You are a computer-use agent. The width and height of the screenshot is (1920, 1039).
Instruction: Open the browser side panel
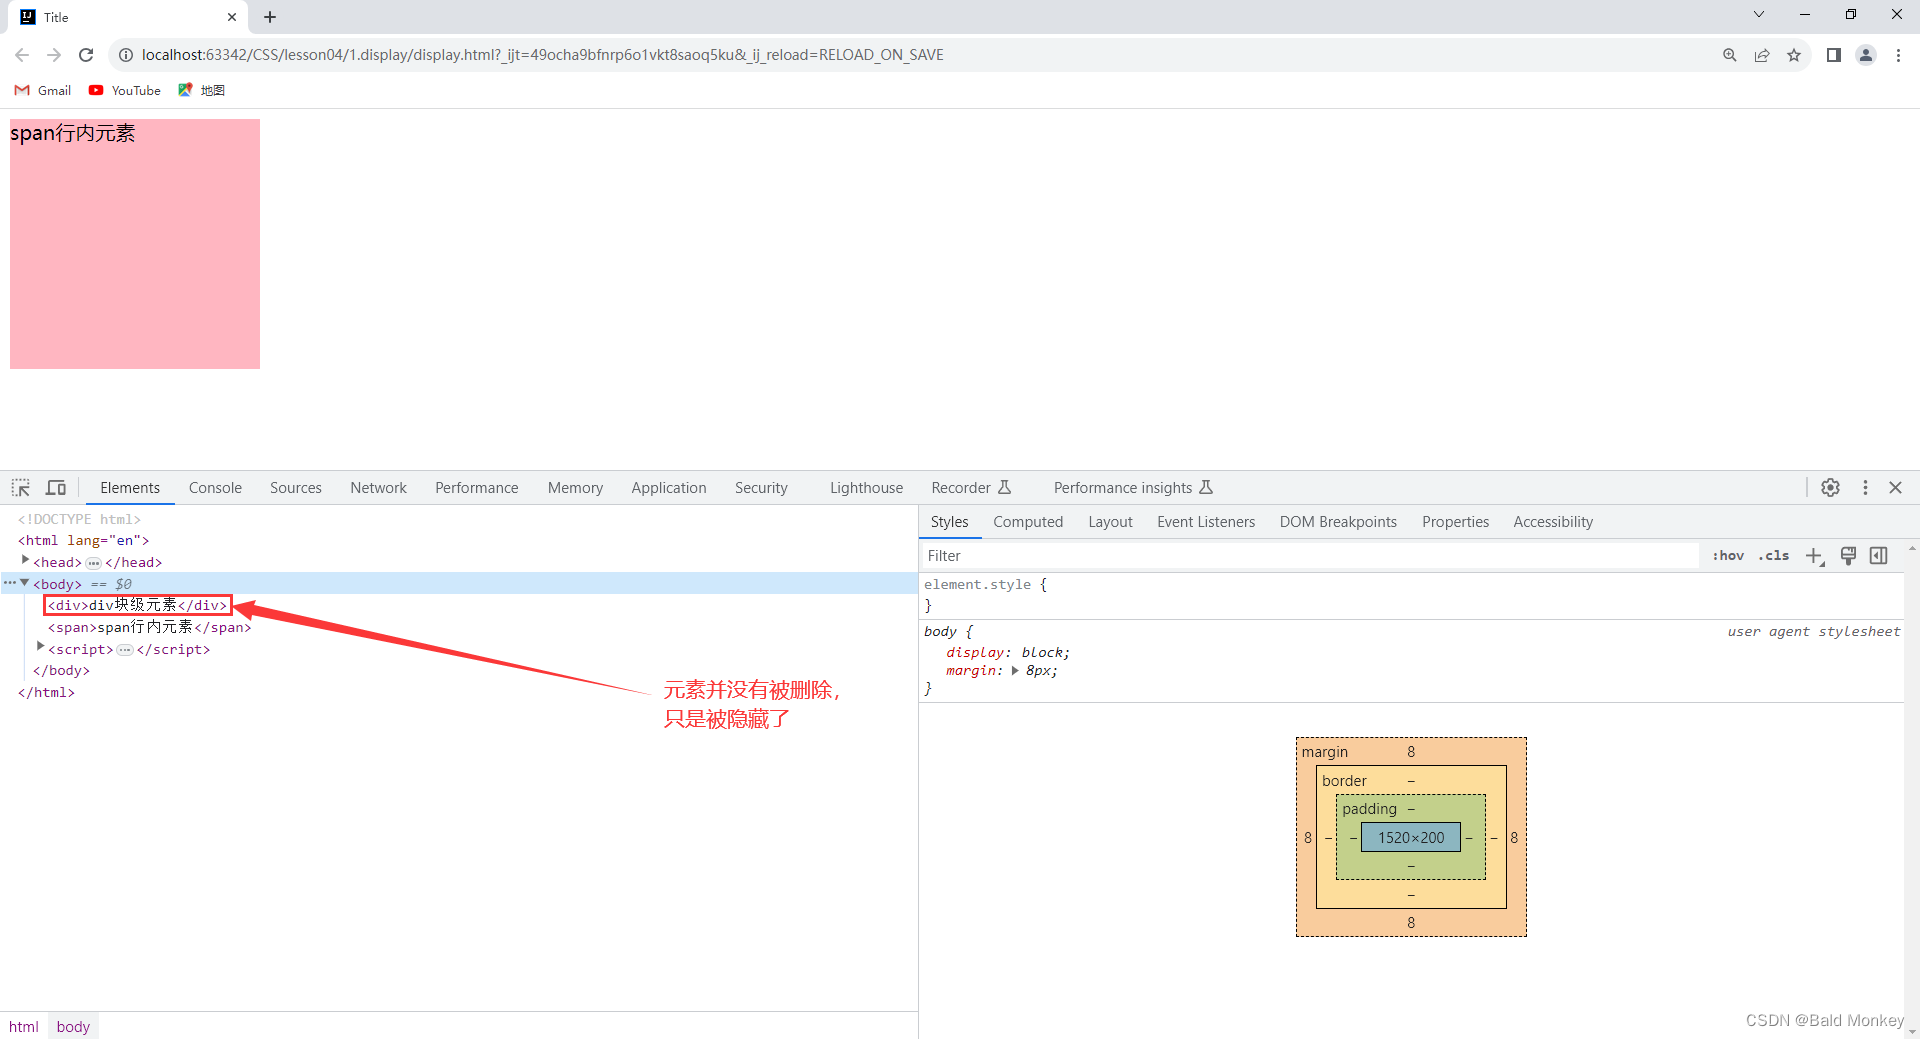pyautogui.click(x=1833, y=55)
